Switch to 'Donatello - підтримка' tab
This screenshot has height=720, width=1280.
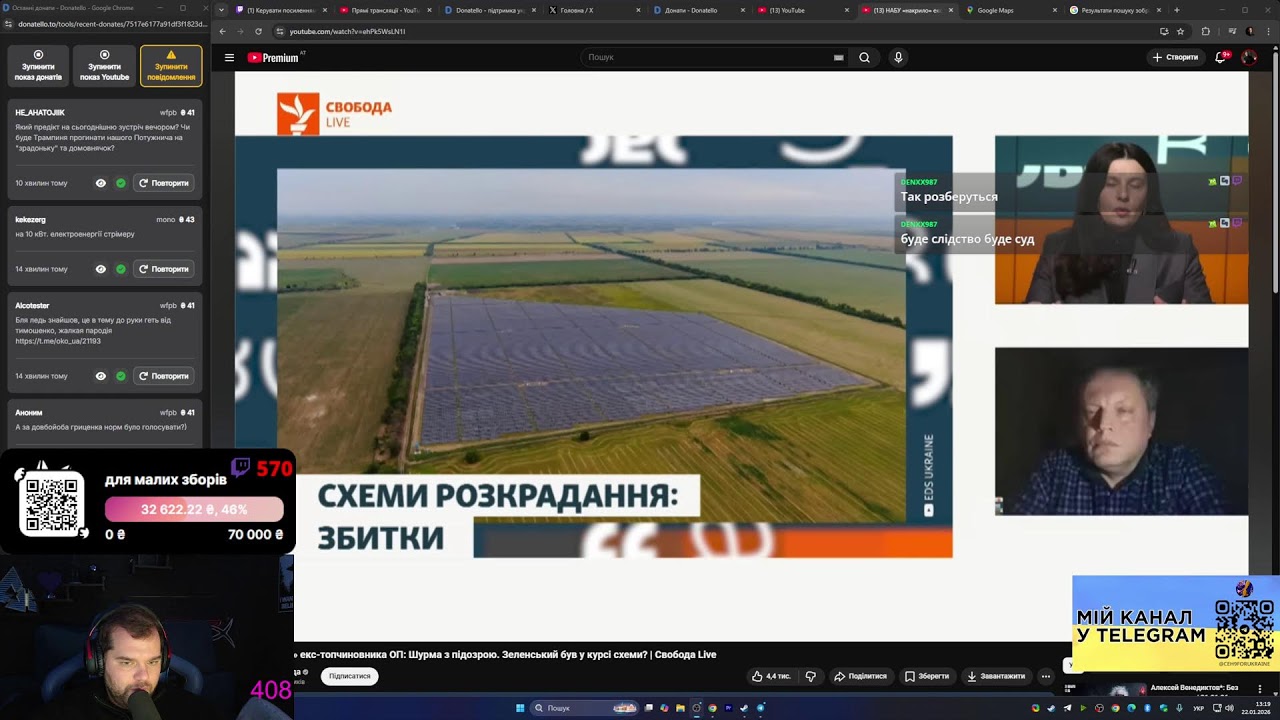[490, 10]
